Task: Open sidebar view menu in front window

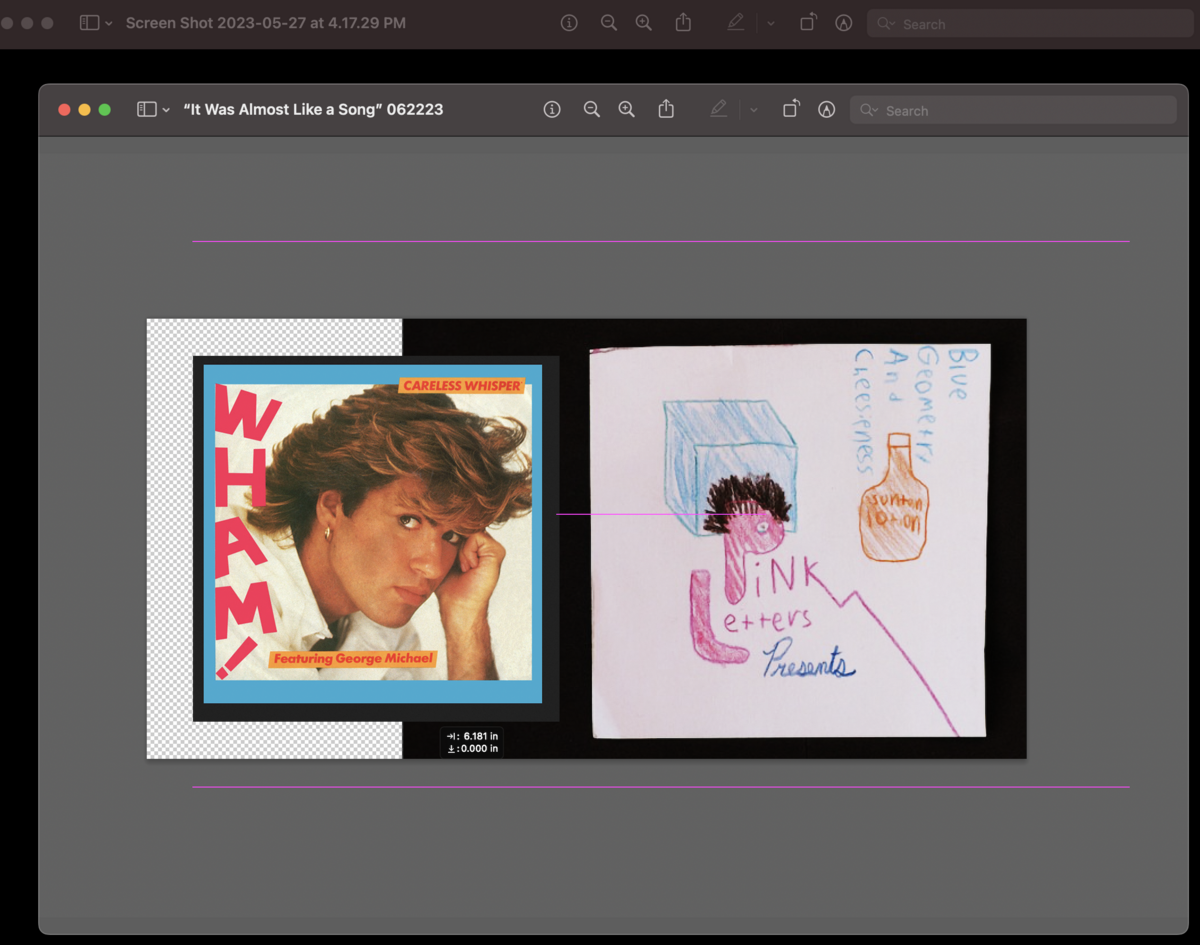Action: (x=166, y=110)
